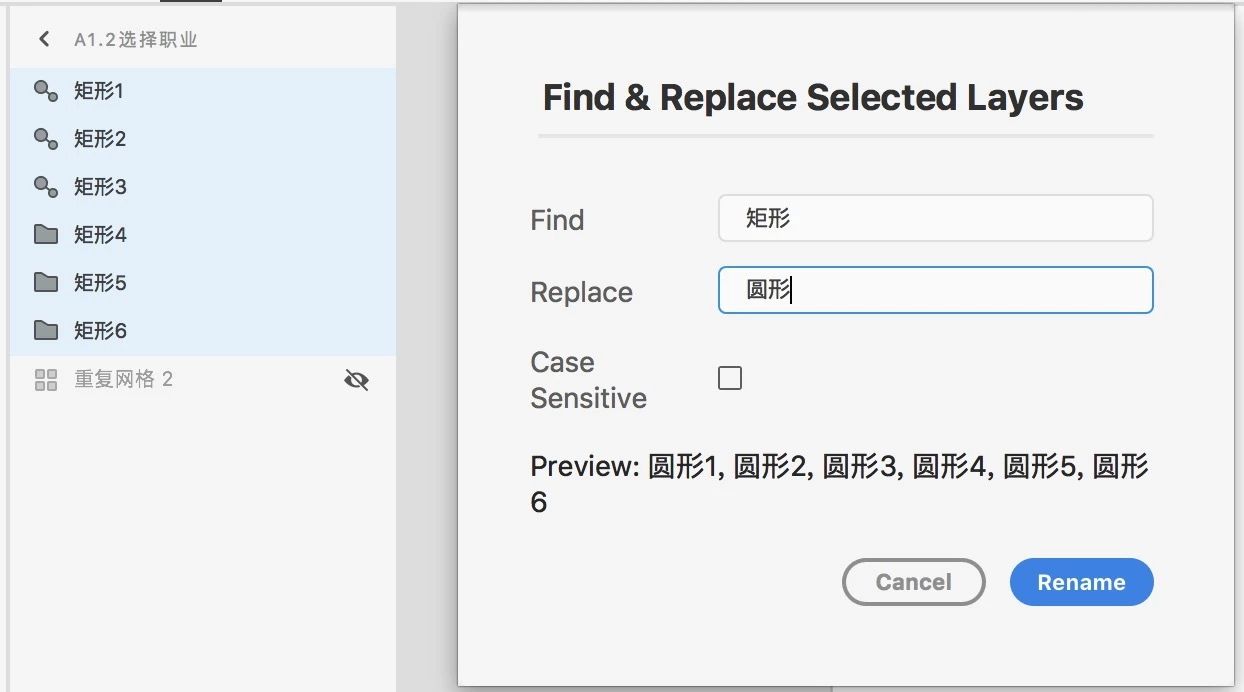Viewport: 1244px width, 692px height.
Task: Click the Rename button
Action: pyautogui.click(x=1082, y=582)
